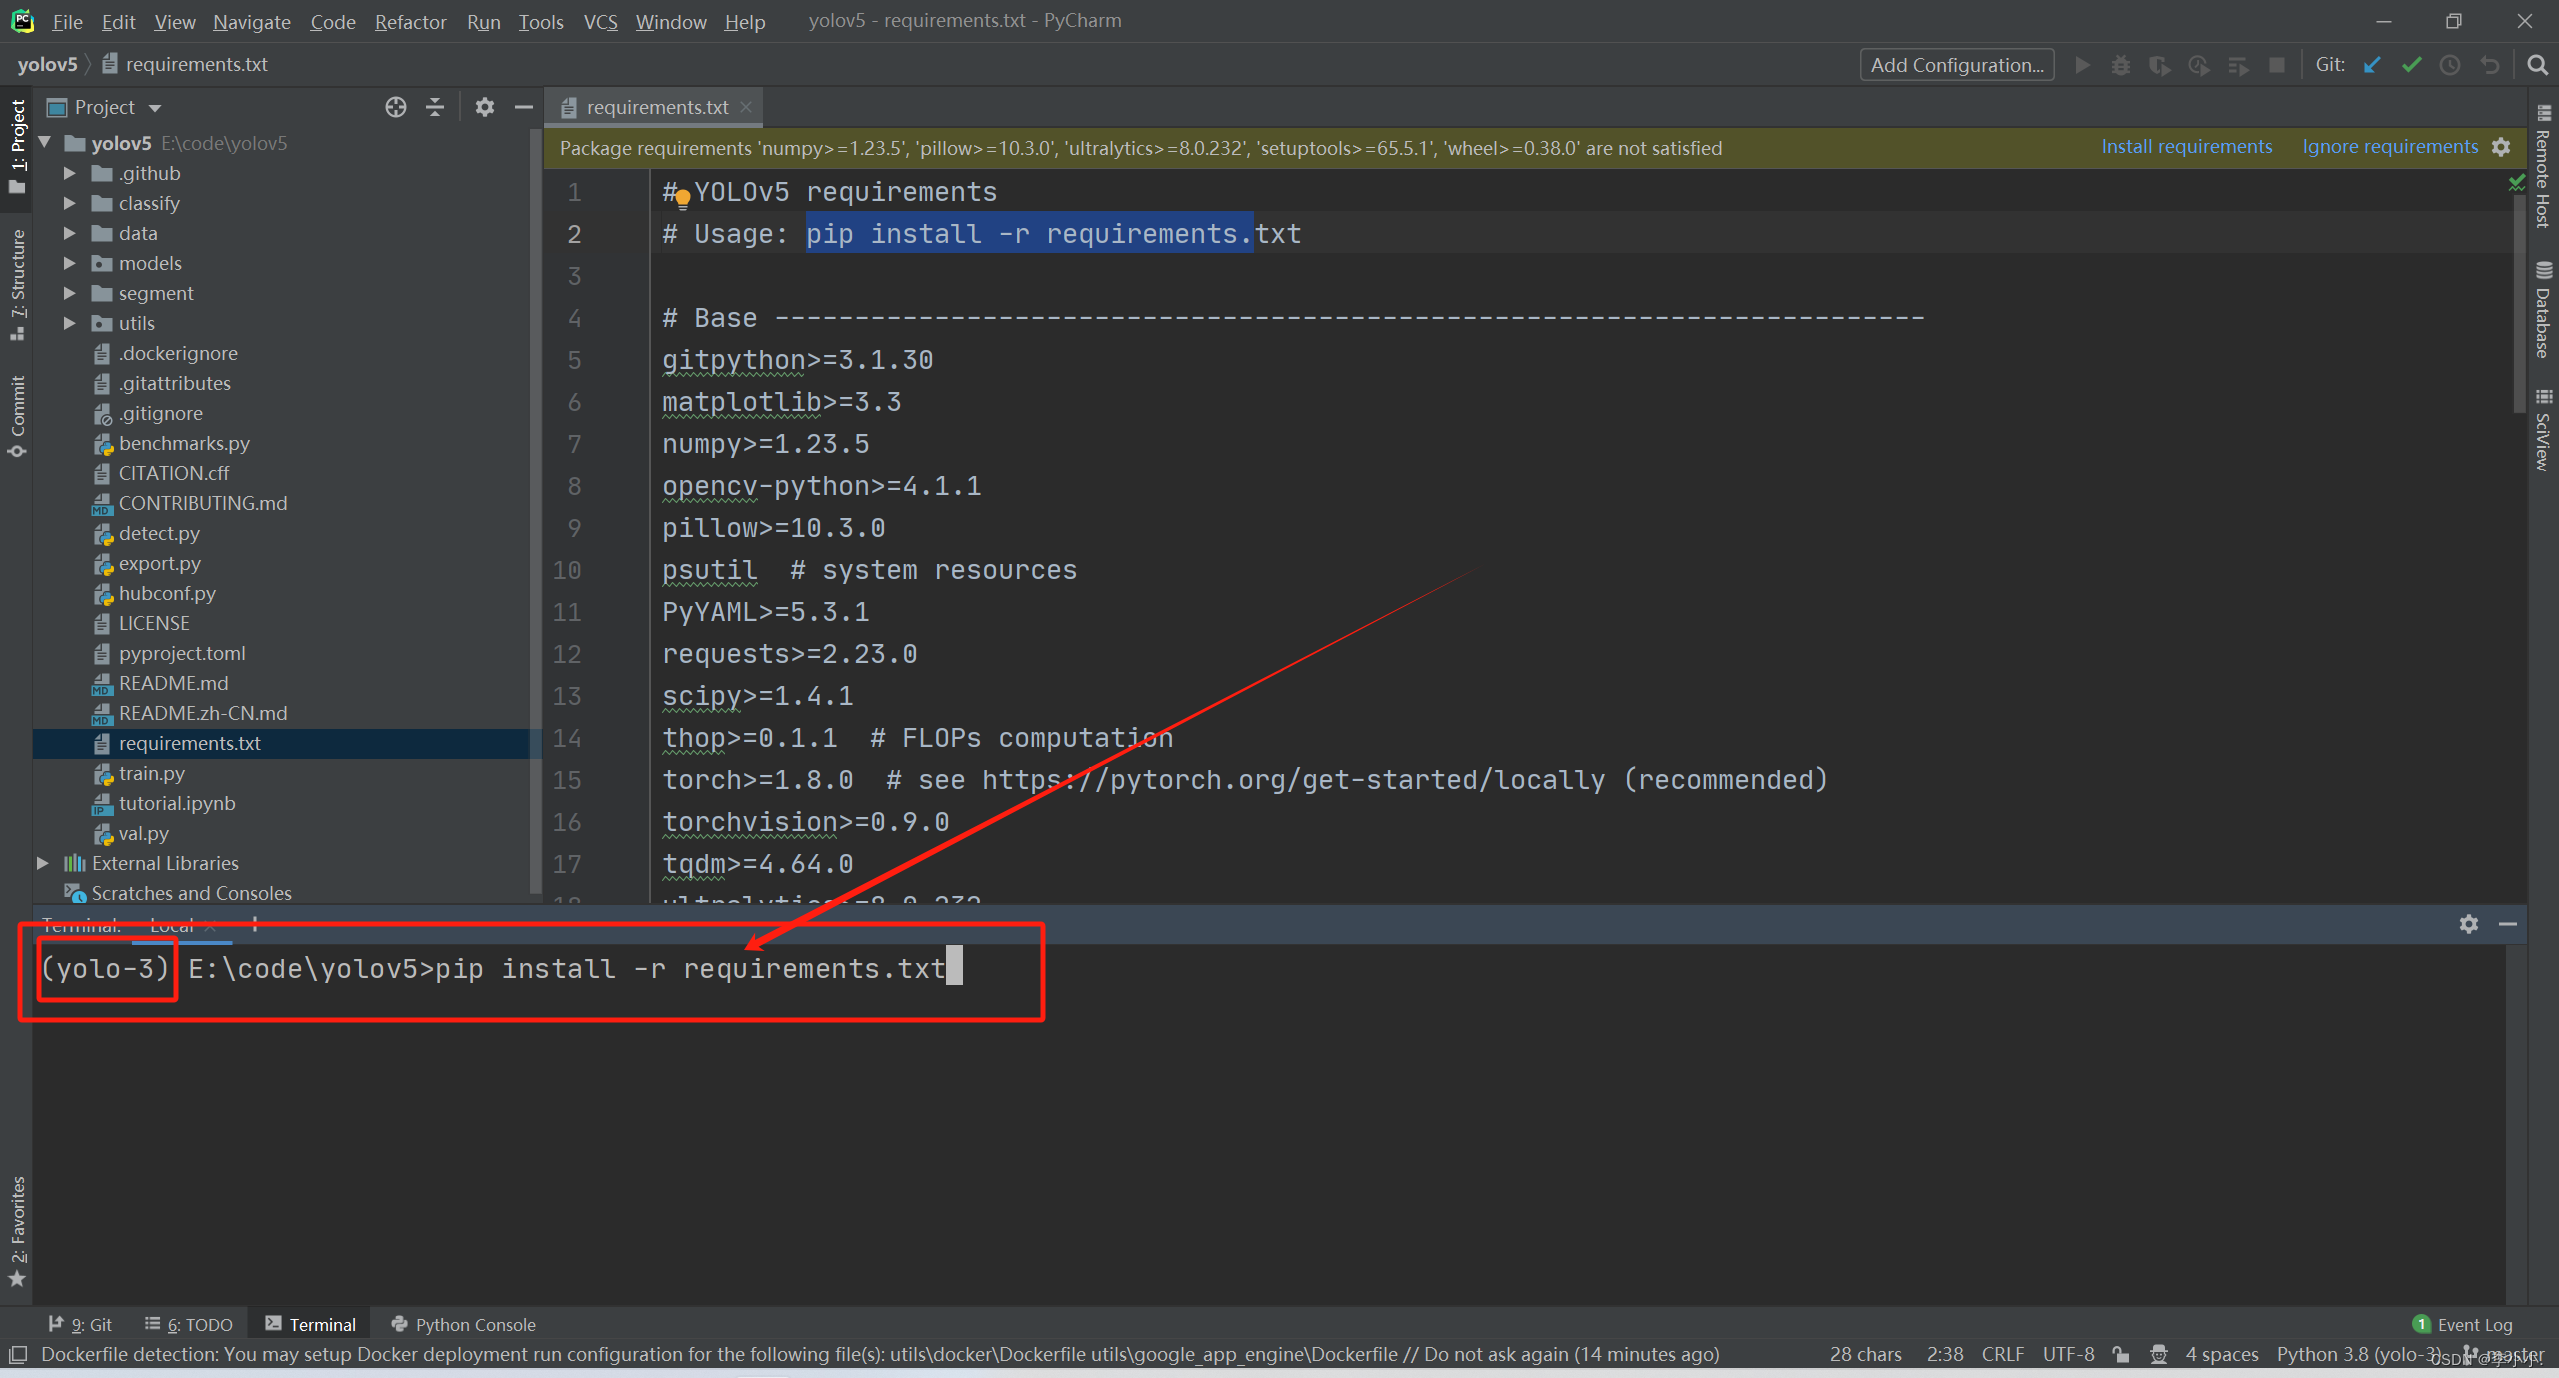This screenshot has height=1378, width=2559.
Task: Expand the utils folder
Action: pos(69,323)
